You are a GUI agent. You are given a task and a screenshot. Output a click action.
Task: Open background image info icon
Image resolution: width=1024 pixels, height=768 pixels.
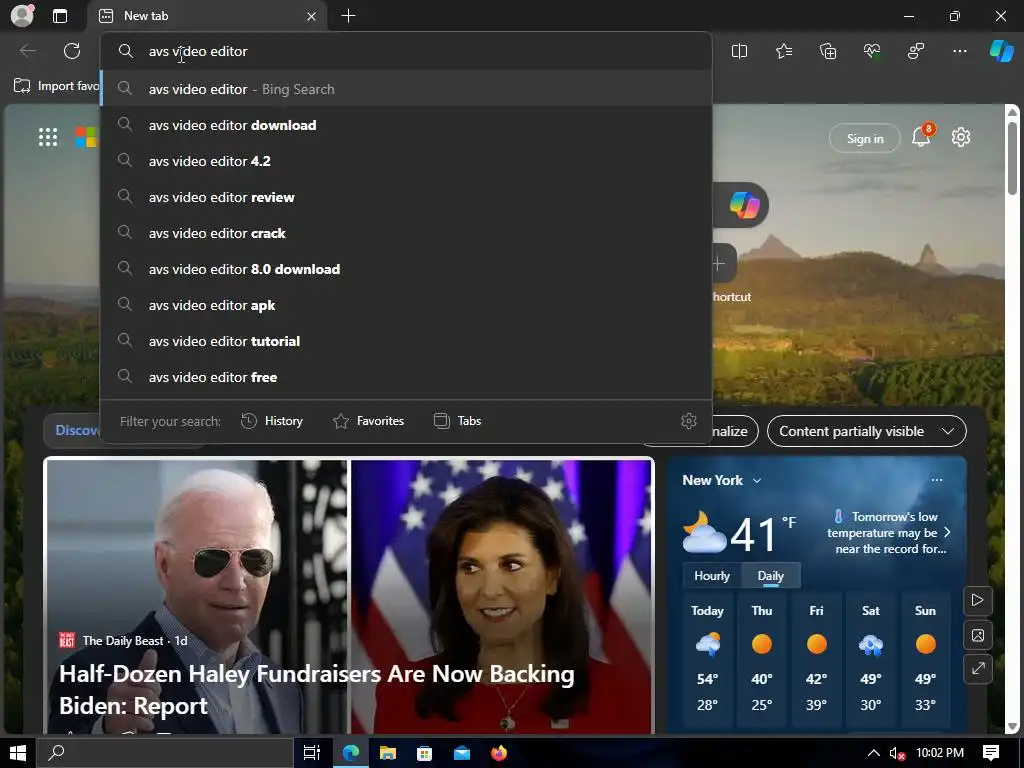(x=978, y=635)
